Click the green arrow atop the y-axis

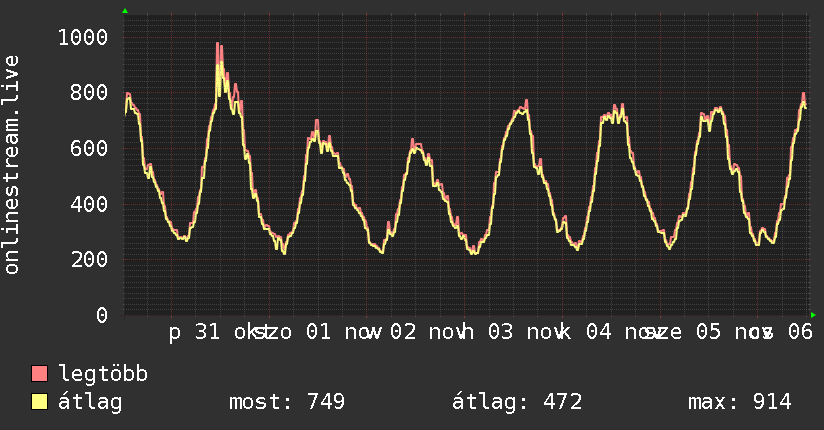tap(125, 11)
